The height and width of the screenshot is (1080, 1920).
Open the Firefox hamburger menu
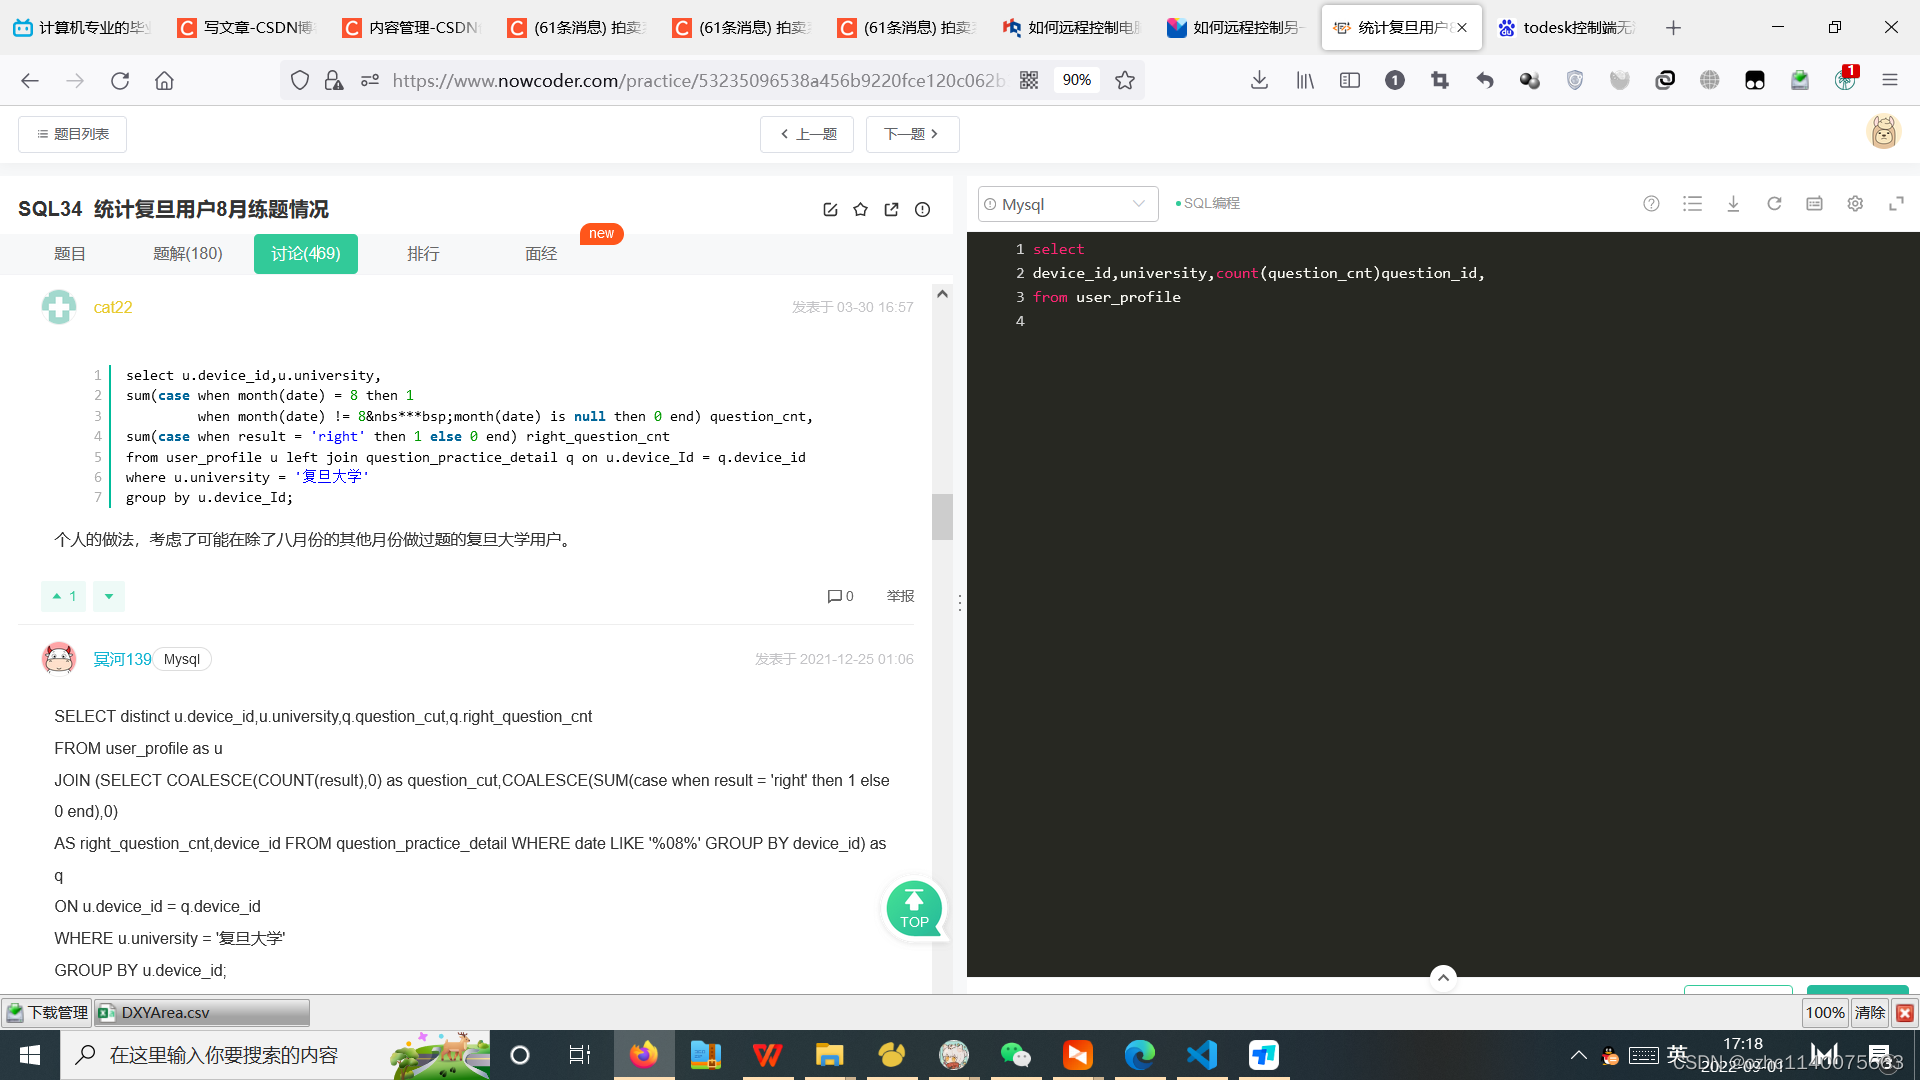(1890, 80)
